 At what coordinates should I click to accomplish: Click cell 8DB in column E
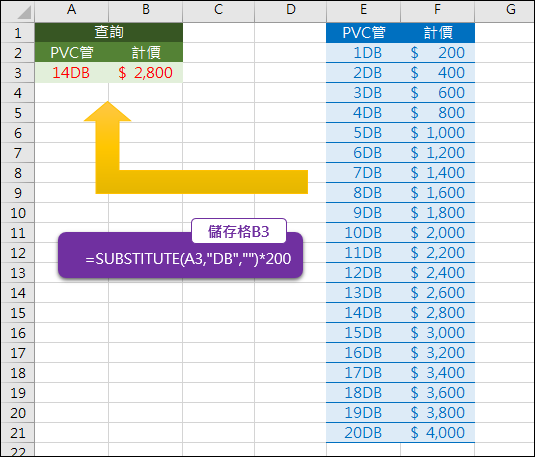(x=363, y=193)
